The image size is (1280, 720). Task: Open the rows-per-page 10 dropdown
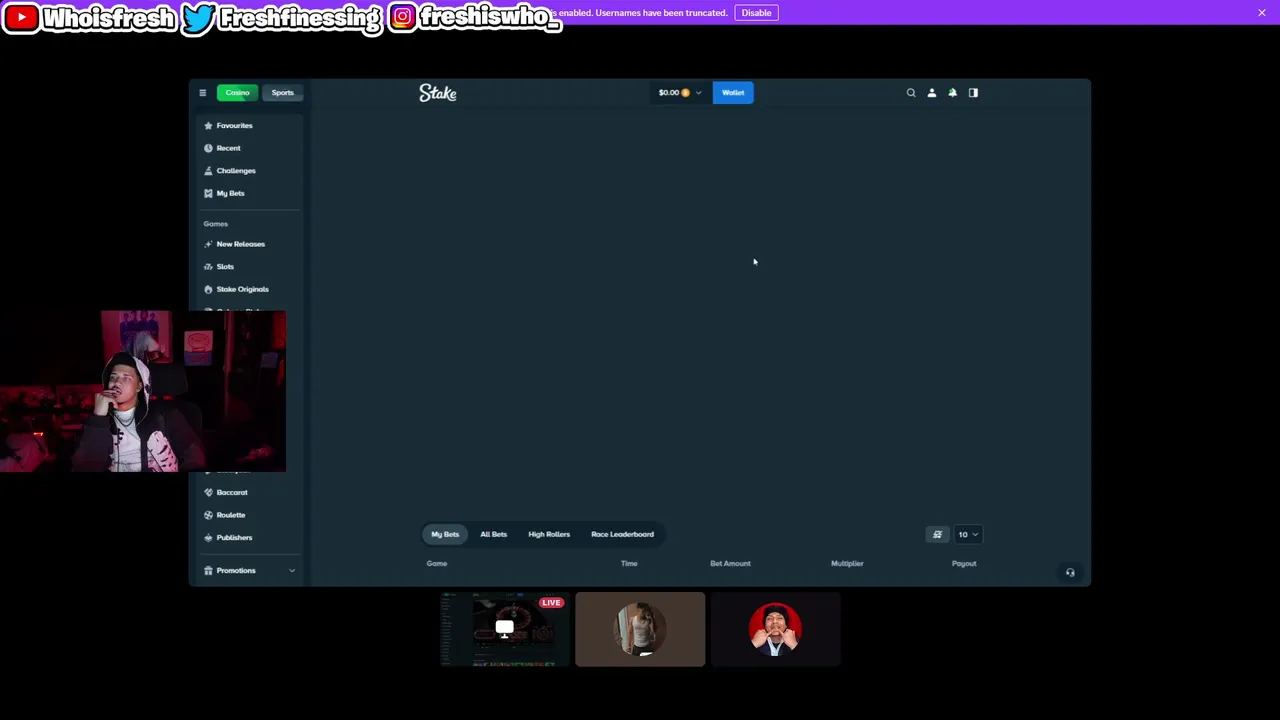point(968,534)
